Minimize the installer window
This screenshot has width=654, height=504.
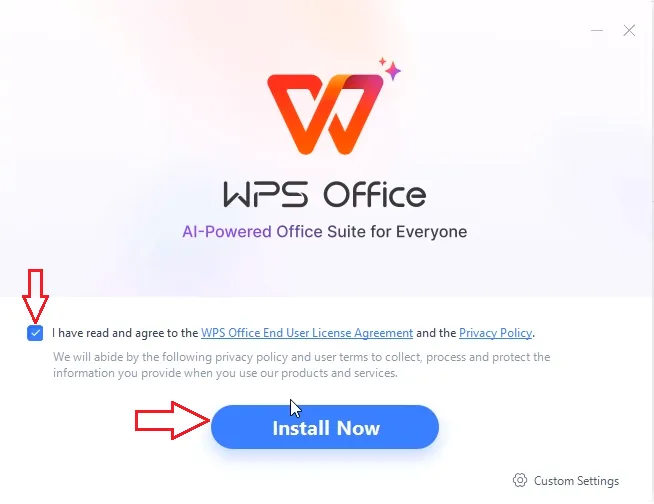(x=597, y=30)
